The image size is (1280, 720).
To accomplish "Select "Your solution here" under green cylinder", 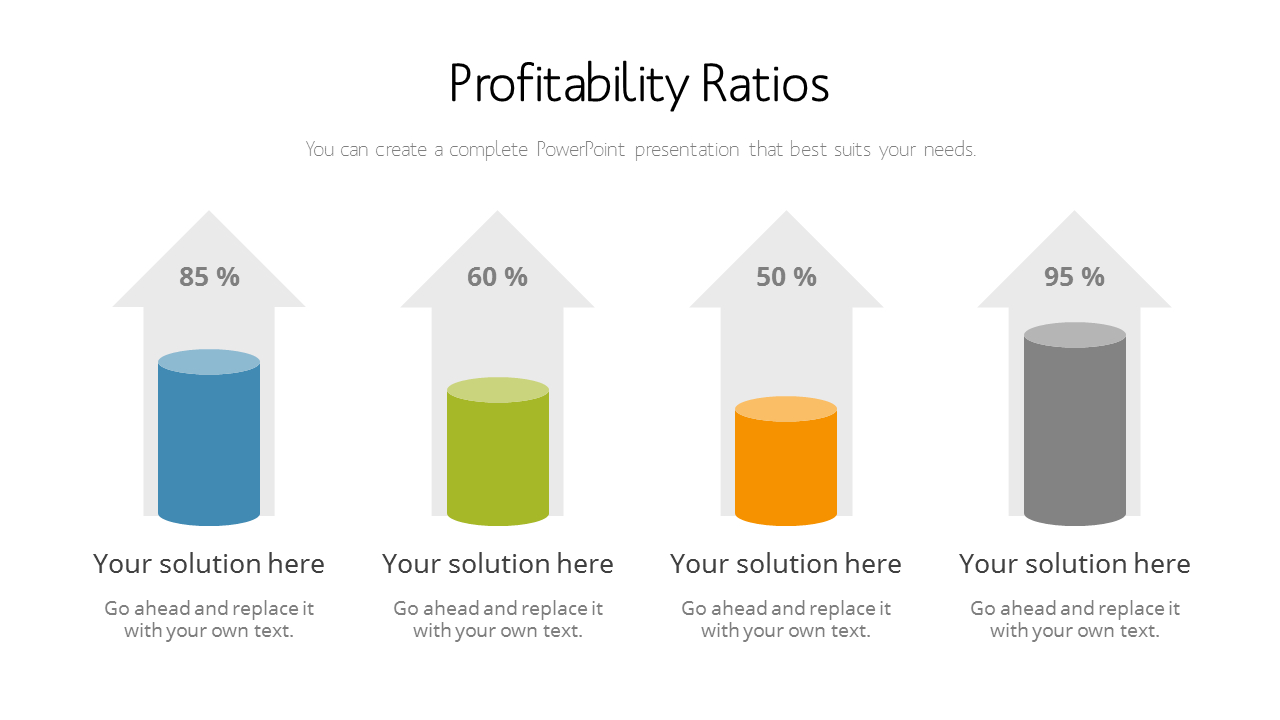I will pos(497,564).
